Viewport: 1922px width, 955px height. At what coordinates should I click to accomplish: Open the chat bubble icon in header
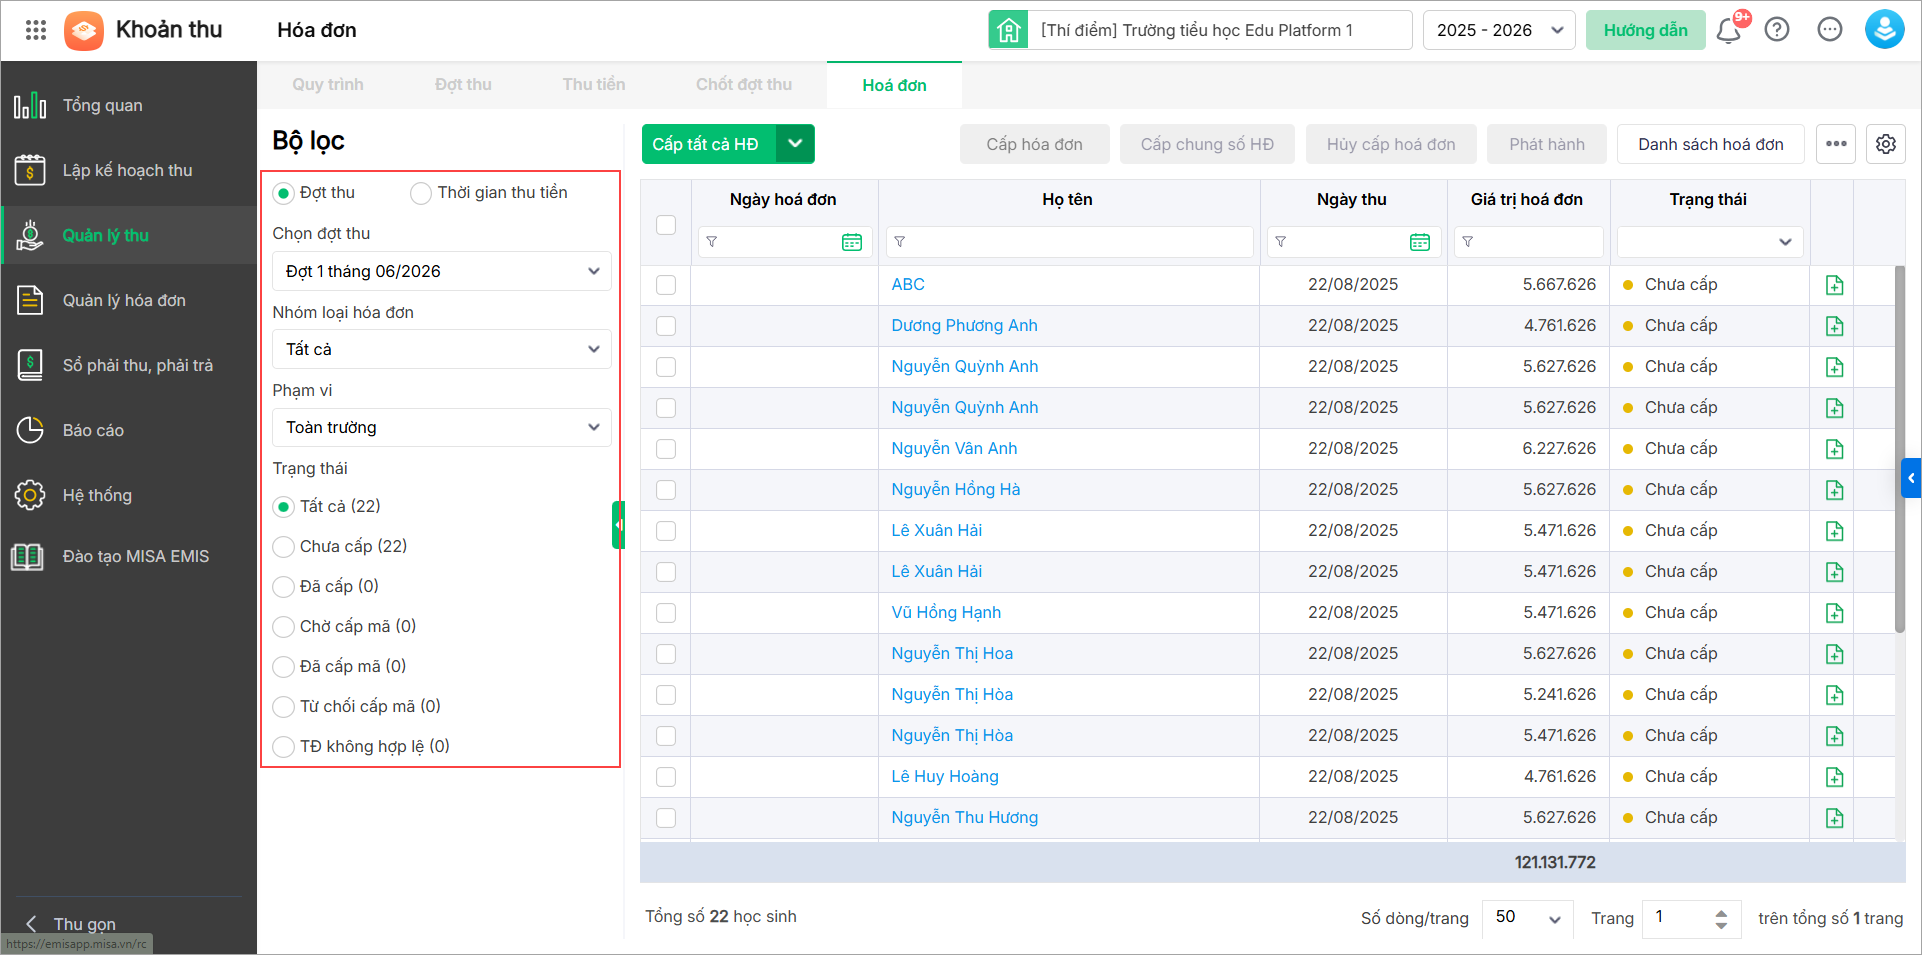[x=1830, y=30]
